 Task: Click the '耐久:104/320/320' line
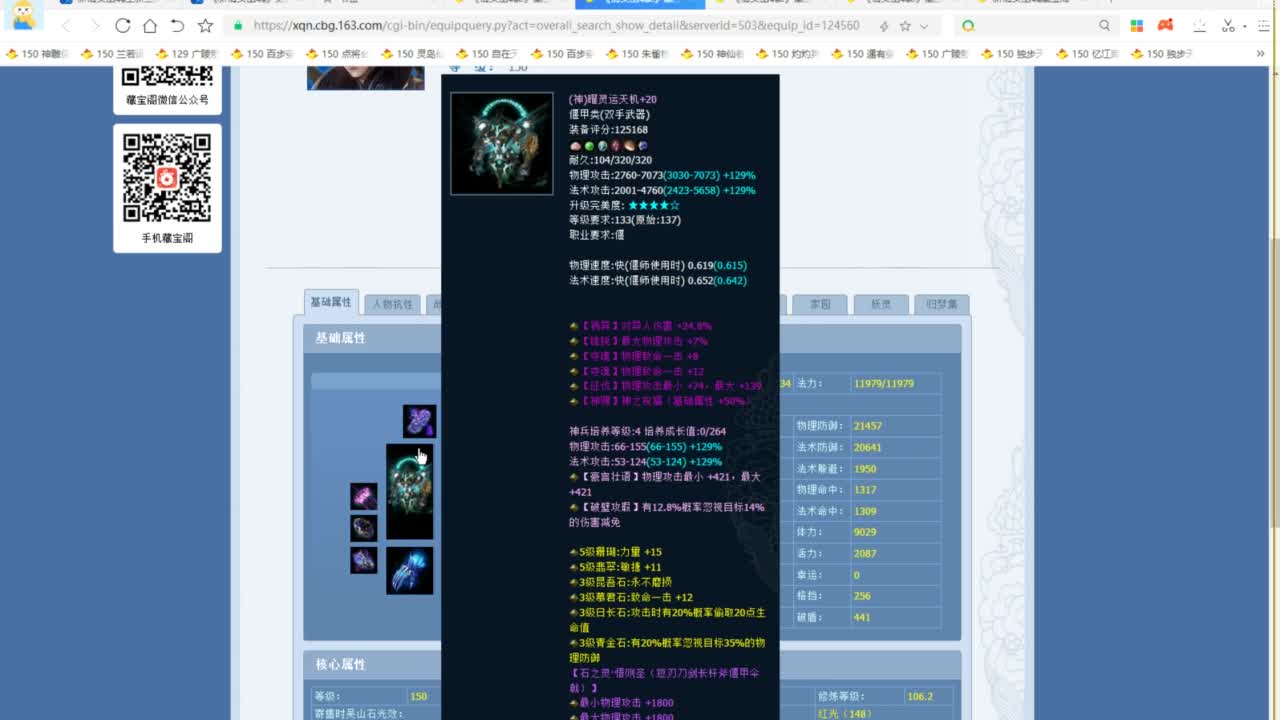coord(610,160)
